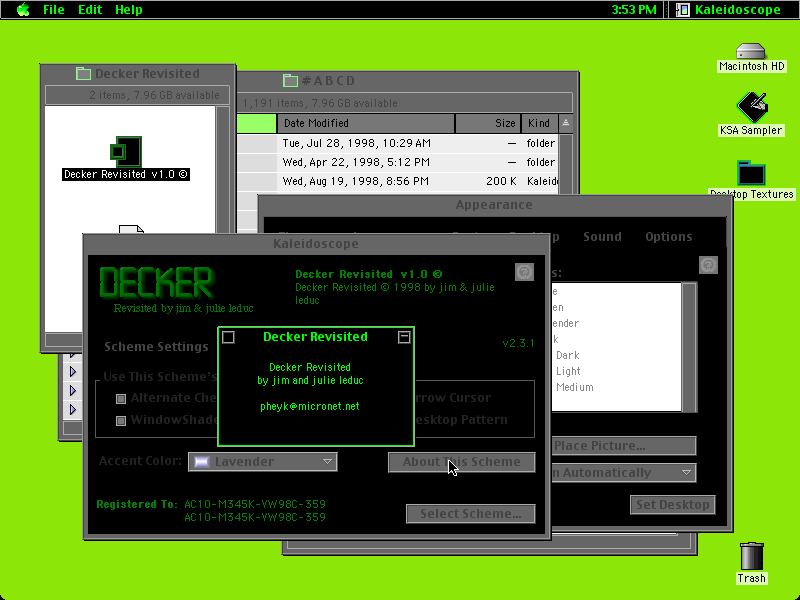Expand the bottom disclosure triangle in the list window
The image size is (800, 600).
click(x=72, y=409)
